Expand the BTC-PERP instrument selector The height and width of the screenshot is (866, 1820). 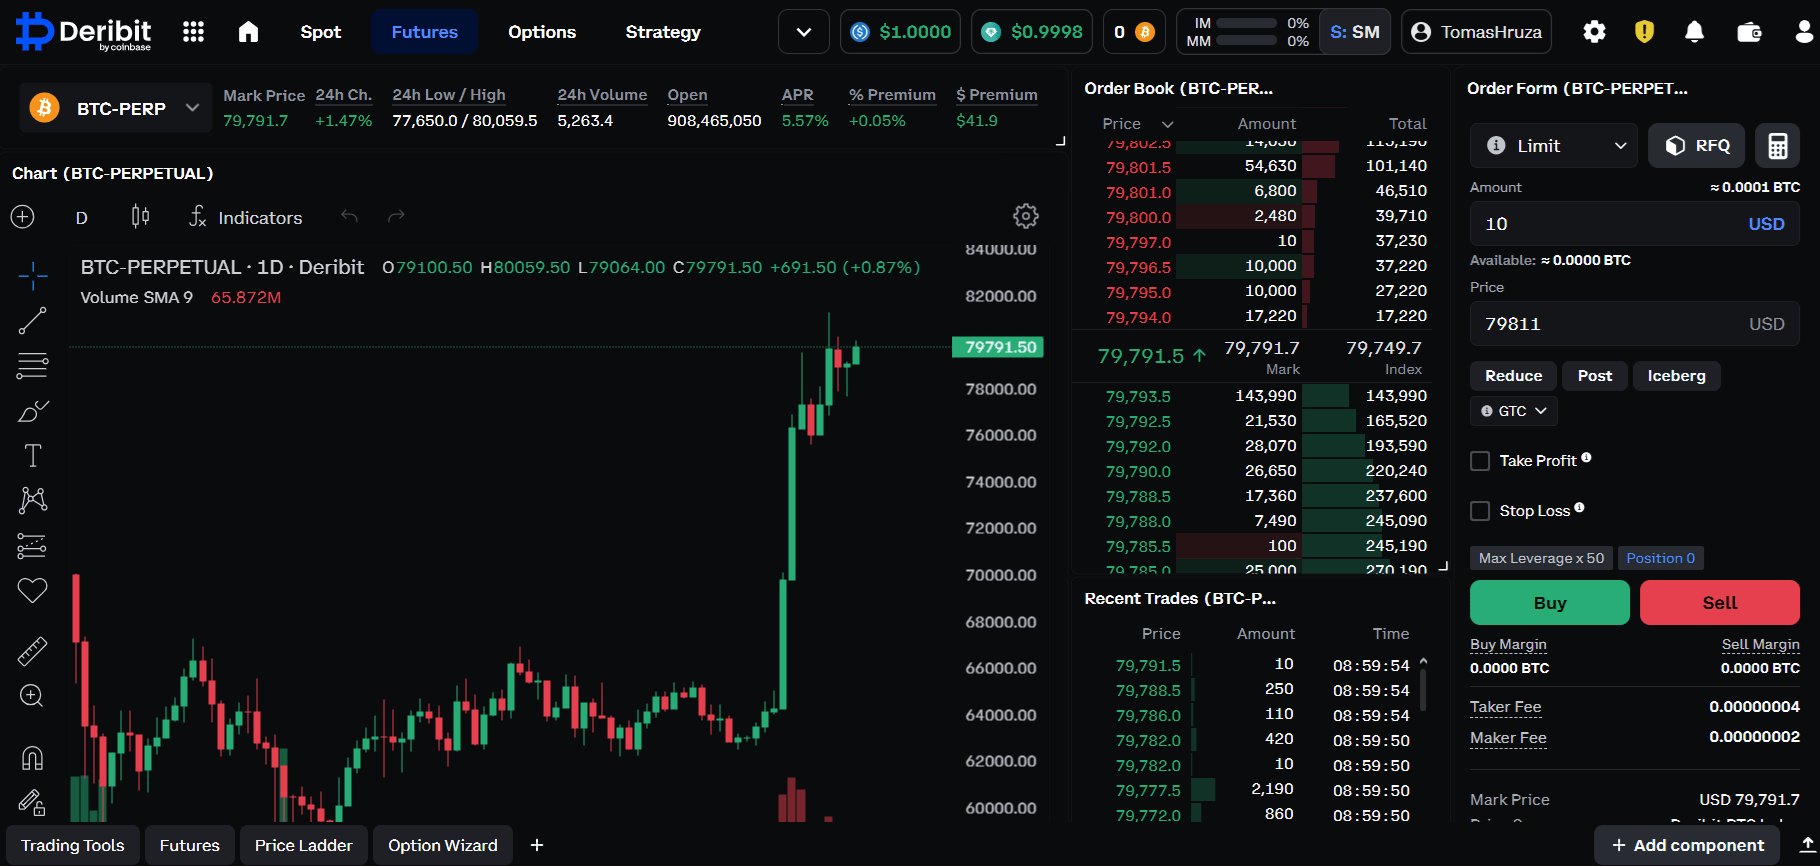[x=116, y=108]
